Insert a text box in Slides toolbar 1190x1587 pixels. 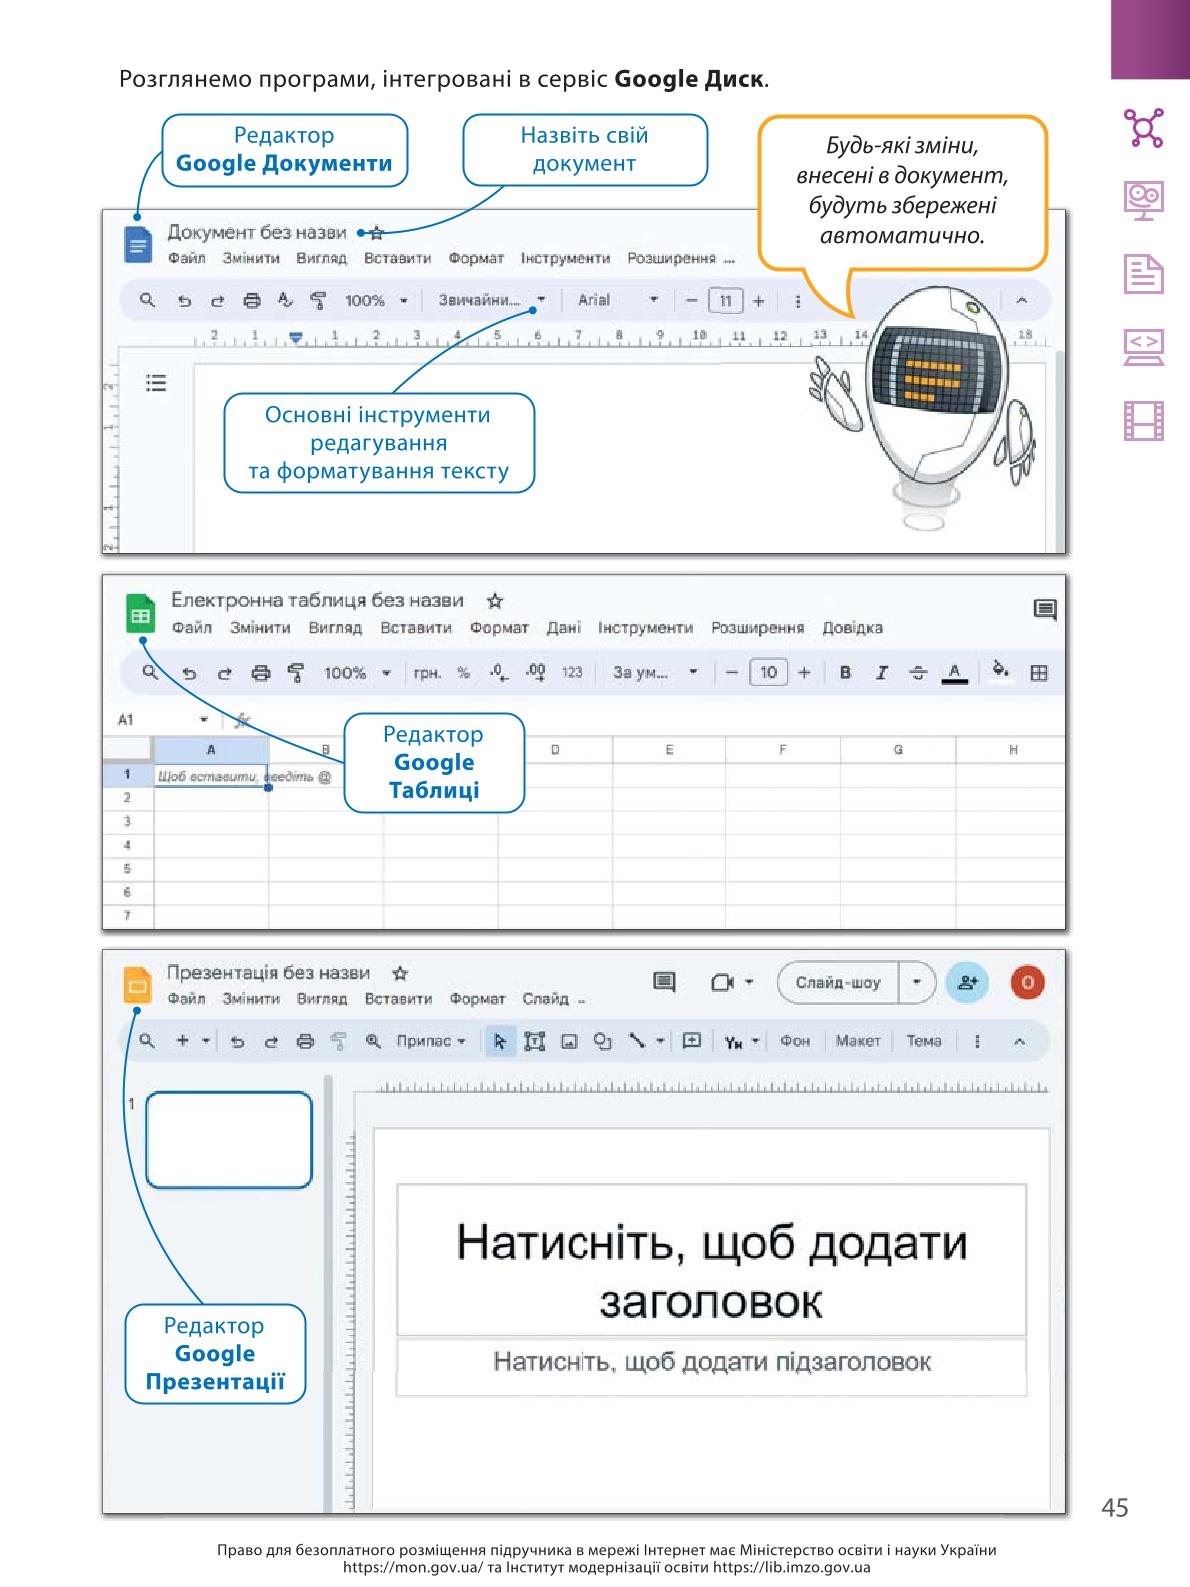(x=535, y=1042)
